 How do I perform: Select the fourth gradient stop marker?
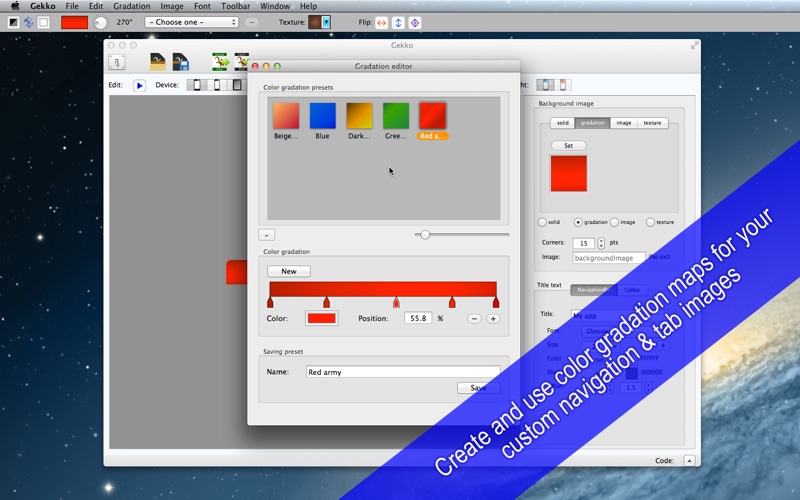pyautogui.click(x=452, y=303)
